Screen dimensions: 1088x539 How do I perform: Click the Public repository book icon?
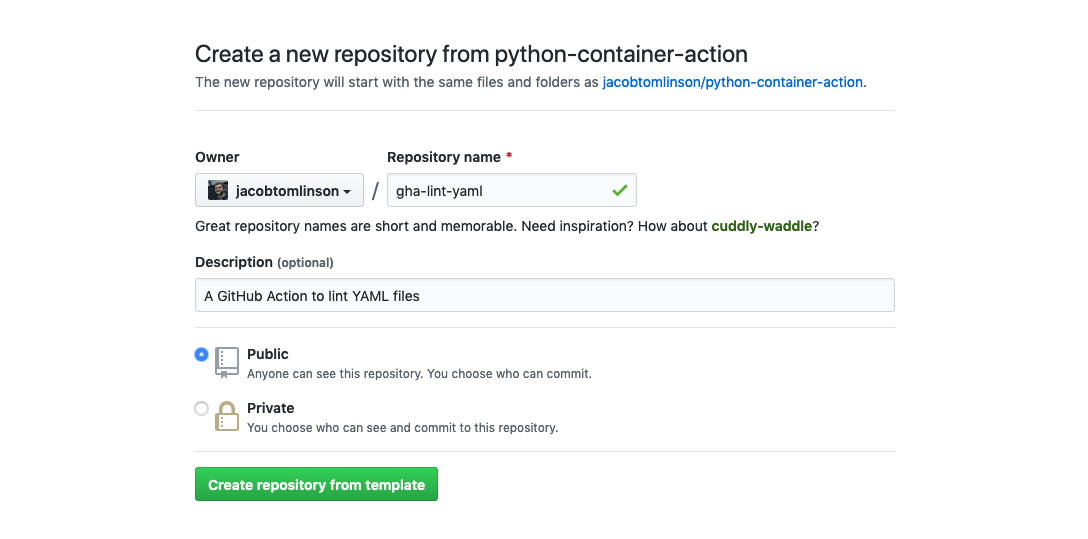pos(227,362)
